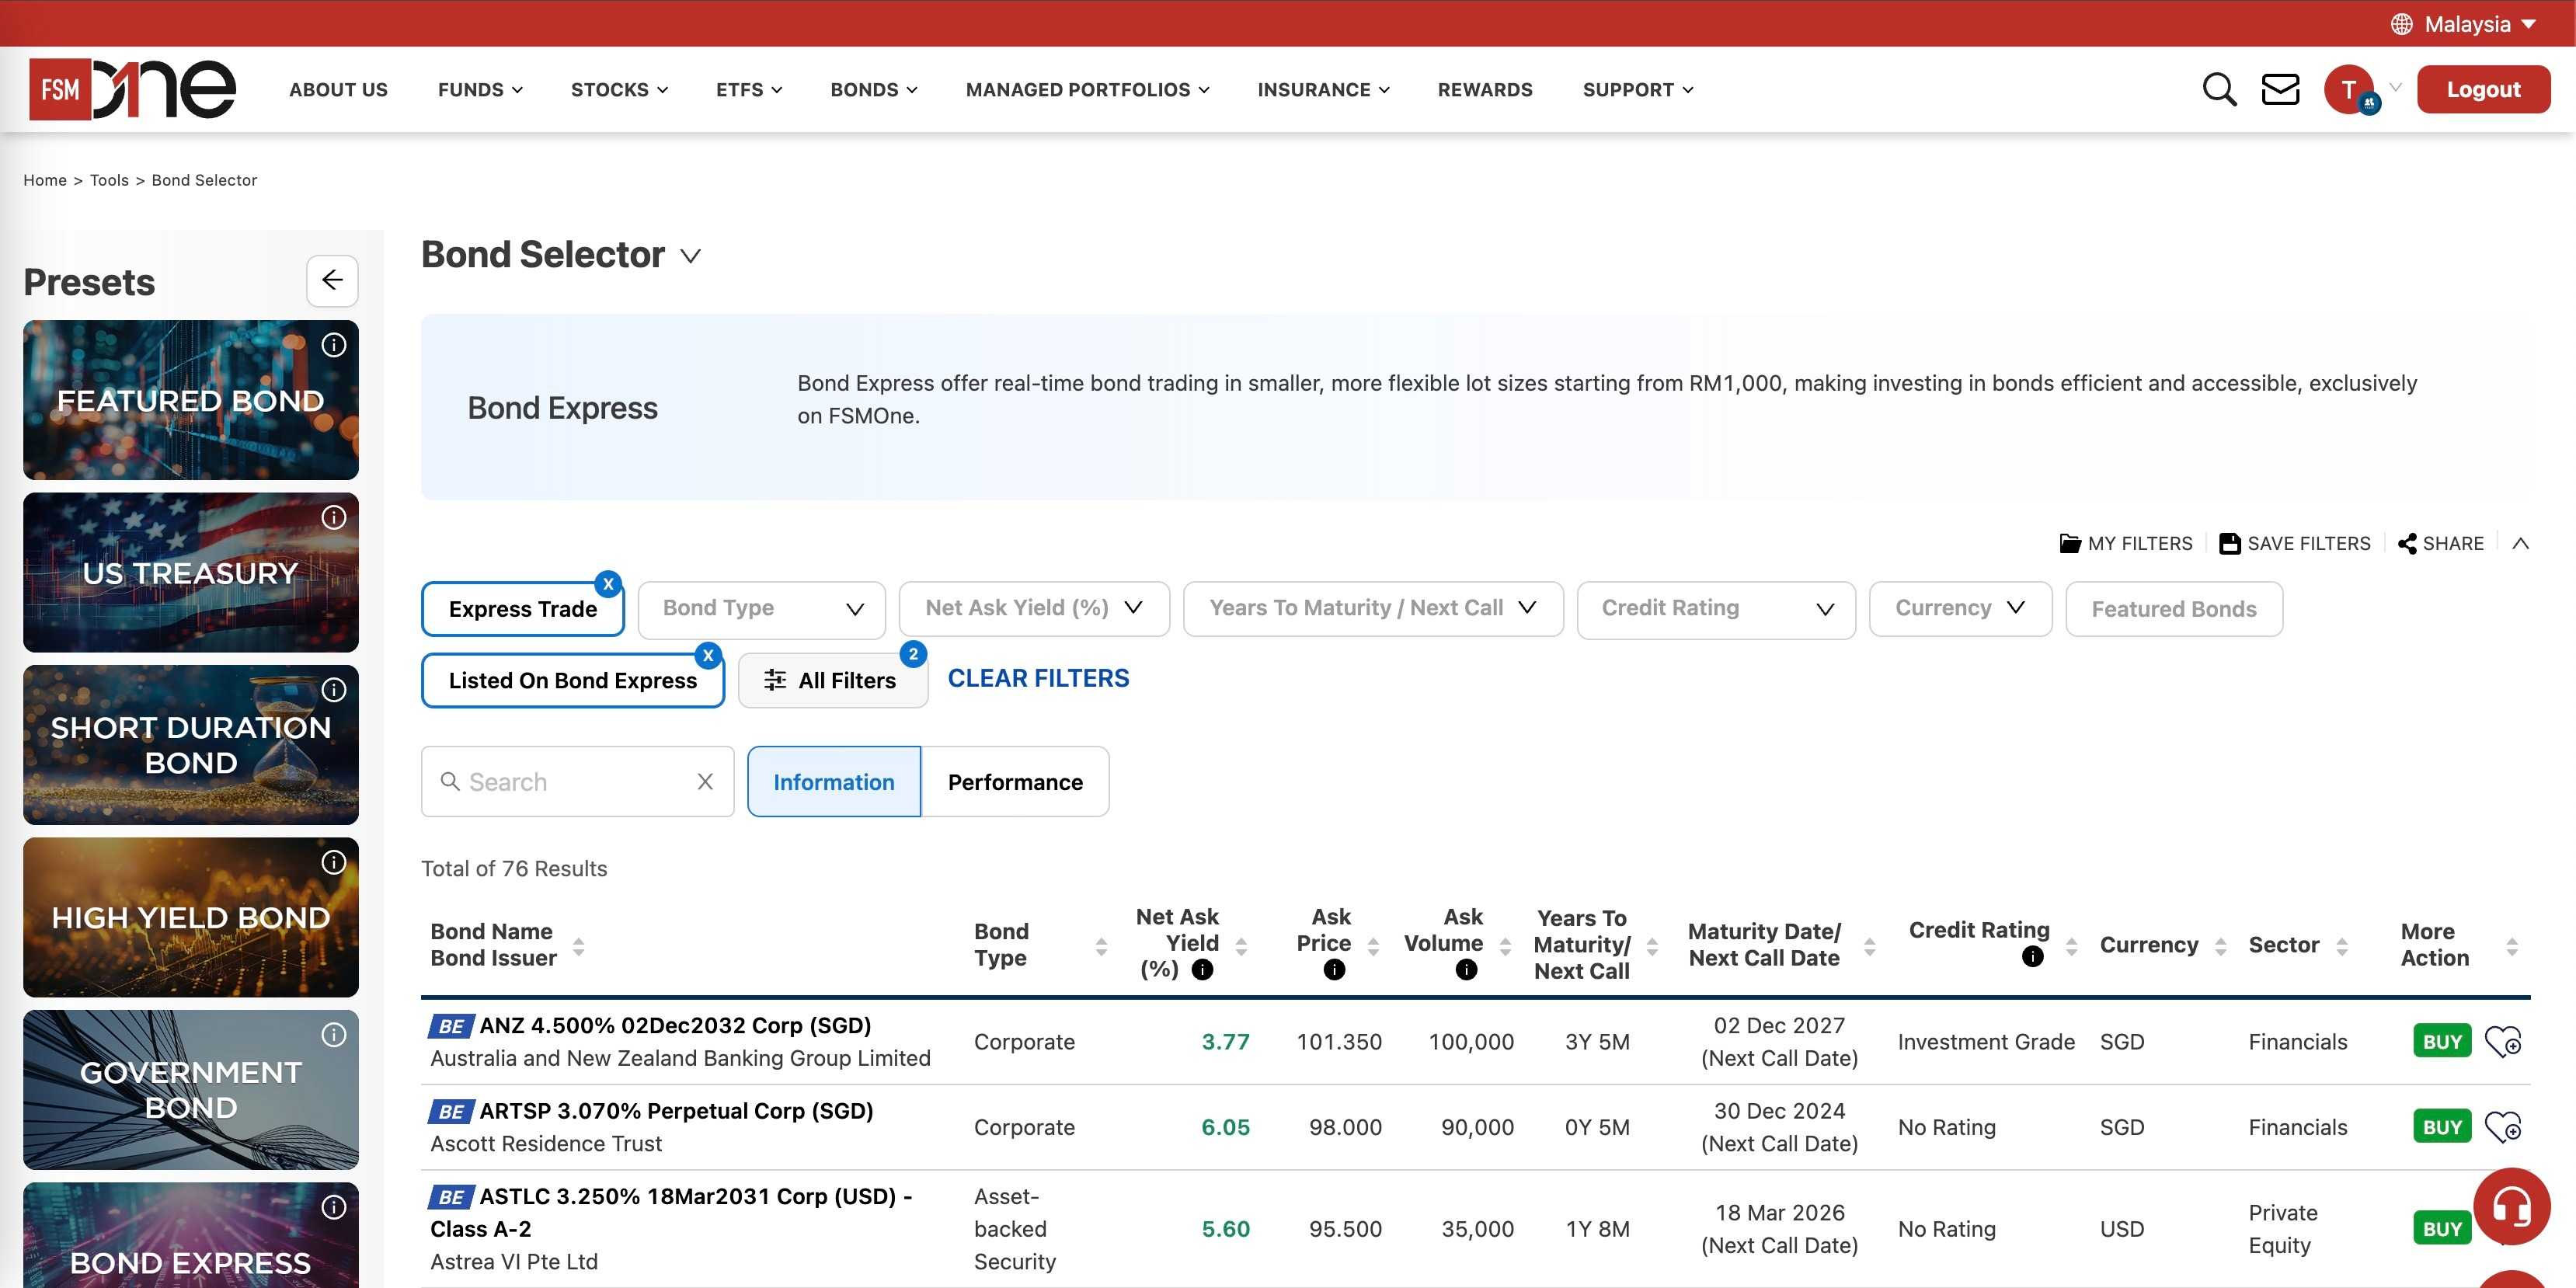The width and height of the screenshot is (2576, 1288).
Task: Open the BONDS navigation menu
Action: [872, 89]
